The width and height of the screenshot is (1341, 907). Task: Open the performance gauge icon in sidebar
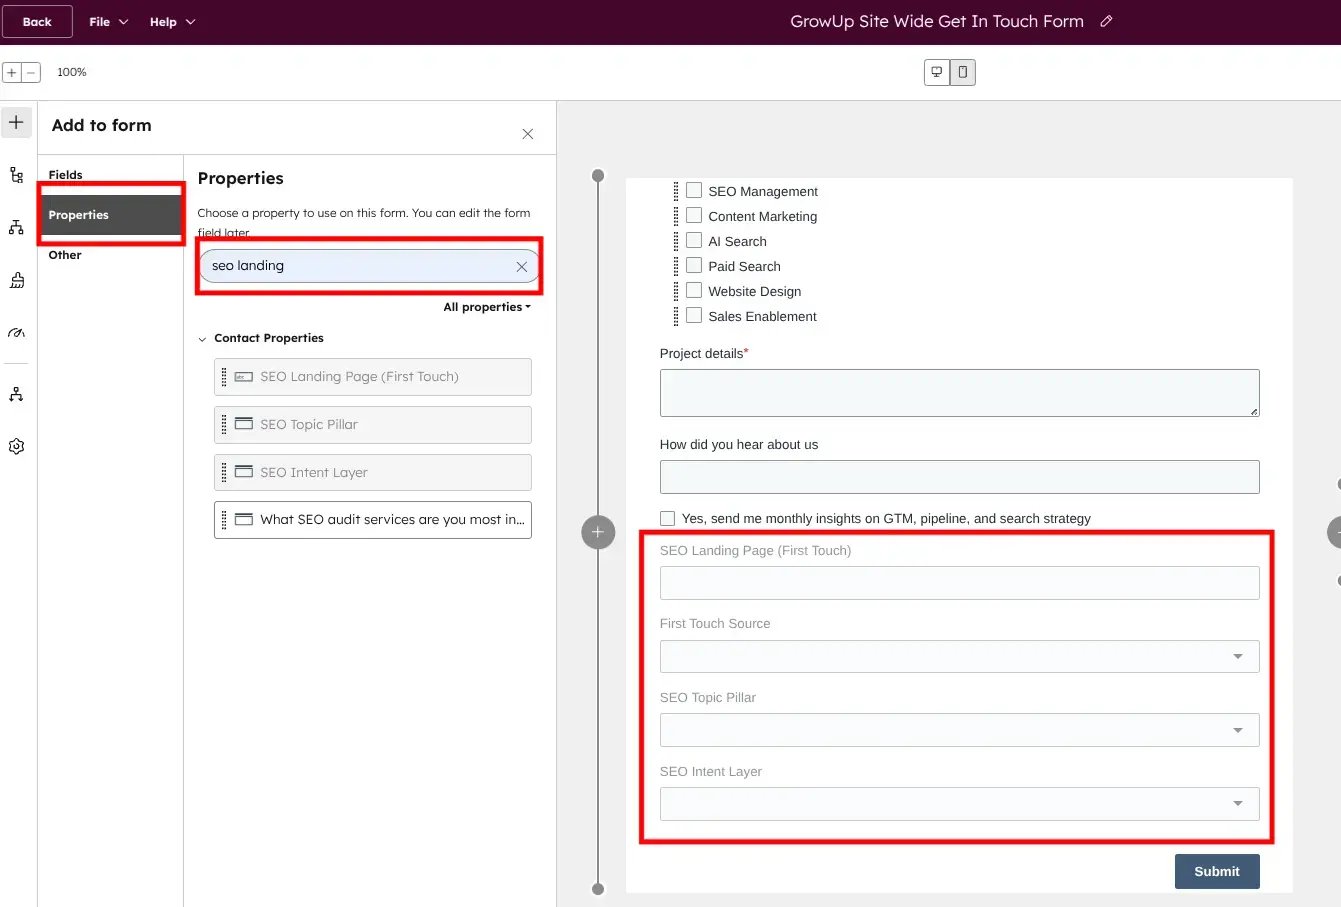16,333
